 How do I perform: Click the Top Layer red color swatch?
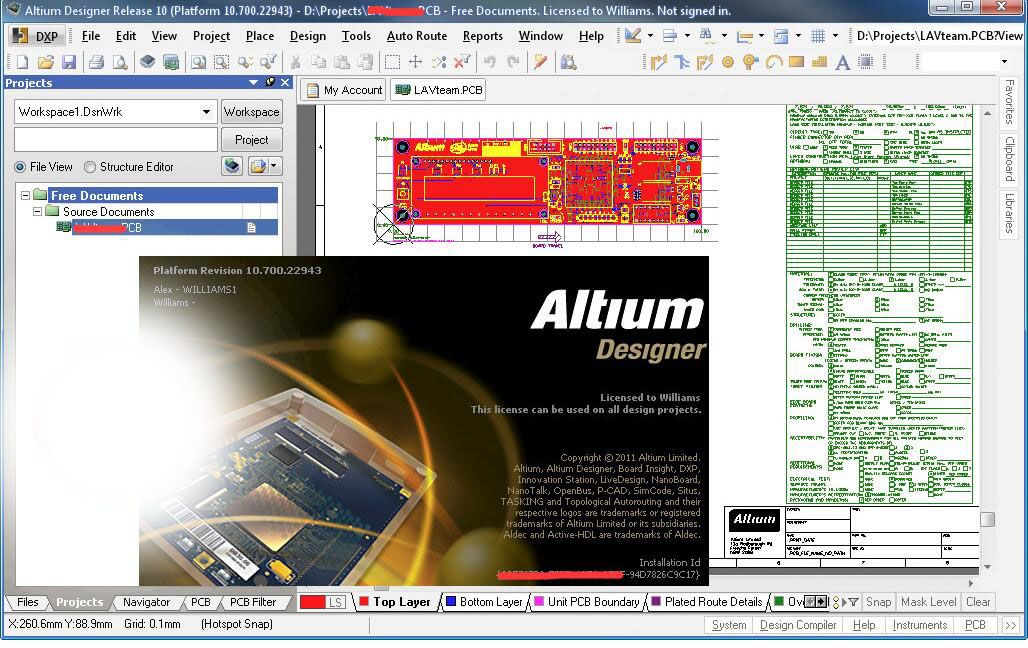point(364,601)
